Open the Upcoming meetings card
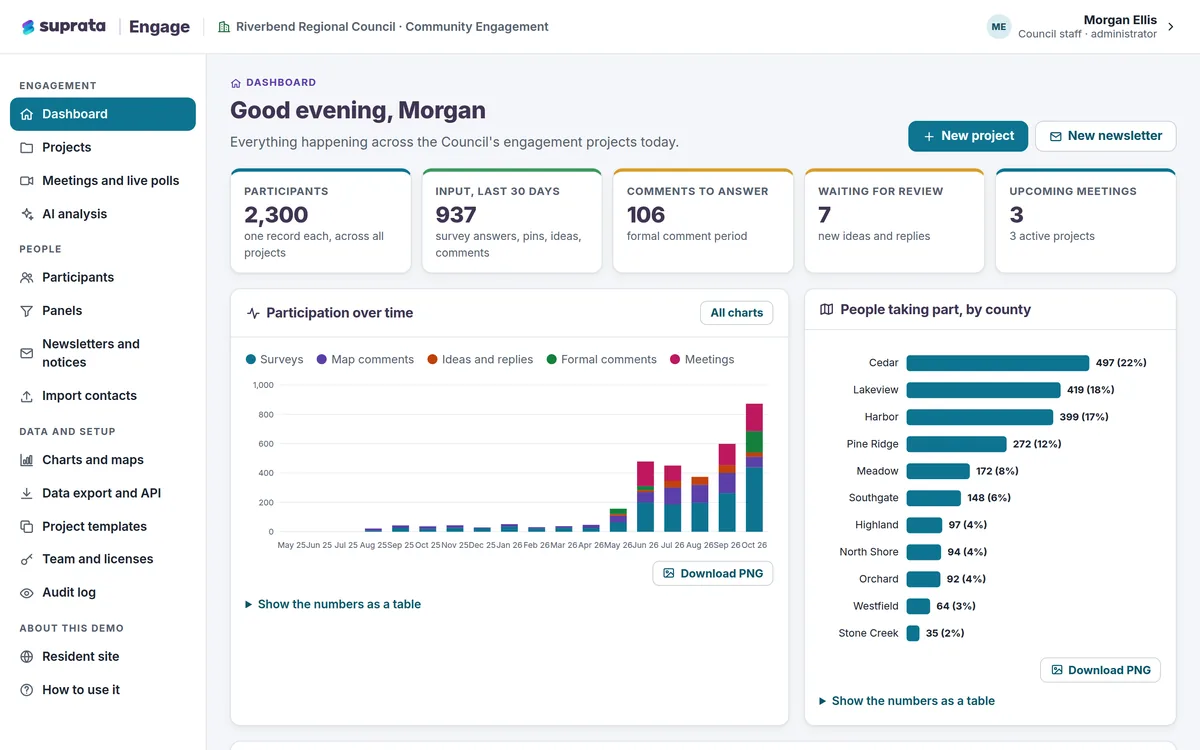 [1086, 221]
